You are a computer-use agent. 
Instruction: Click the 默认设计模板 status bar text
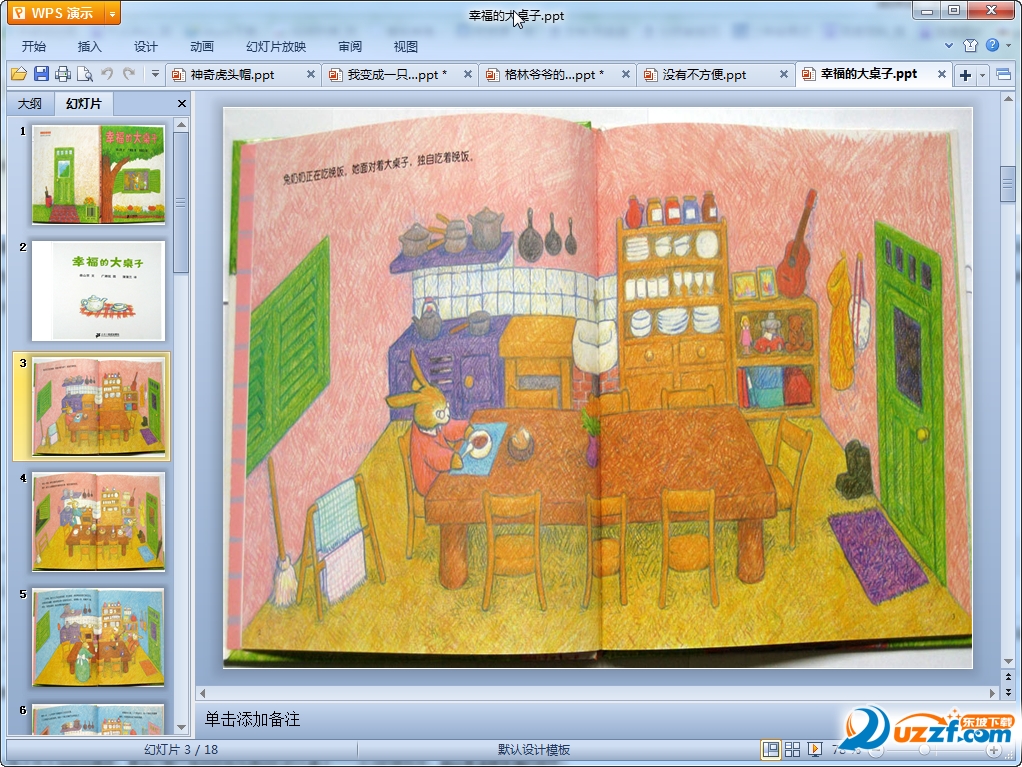click(534, 750)
